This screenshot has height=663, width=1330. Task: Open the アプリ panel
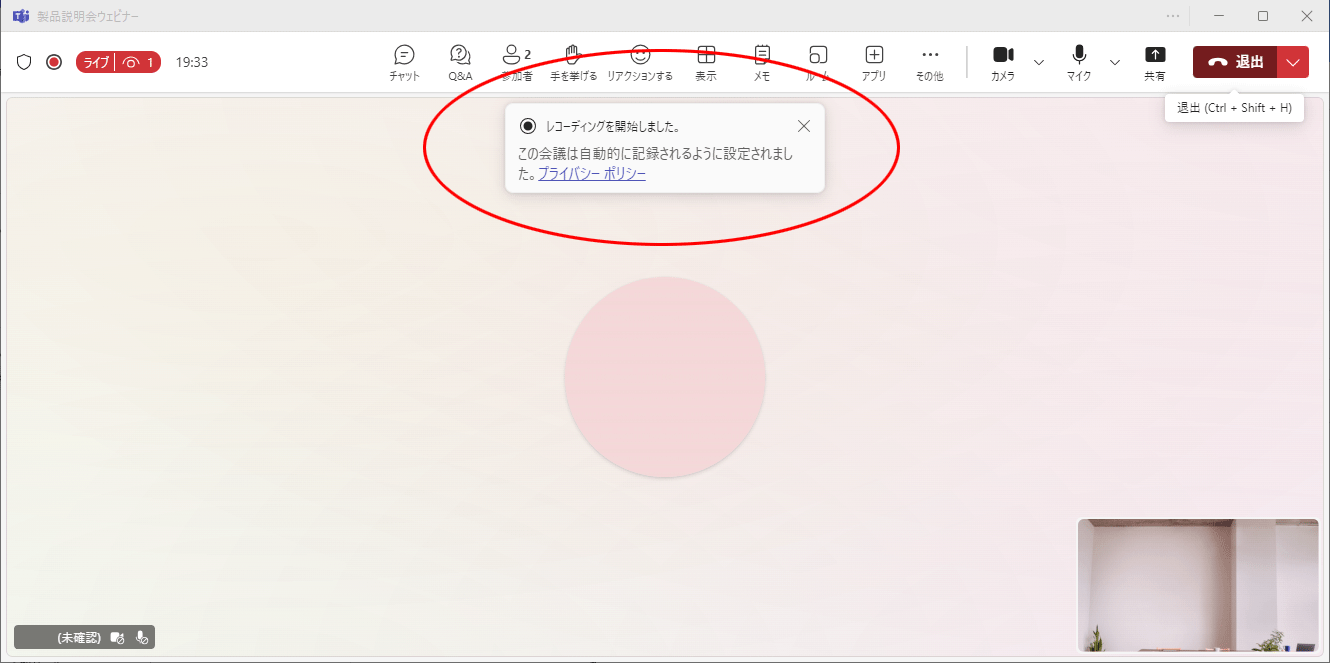click(874, 61)
